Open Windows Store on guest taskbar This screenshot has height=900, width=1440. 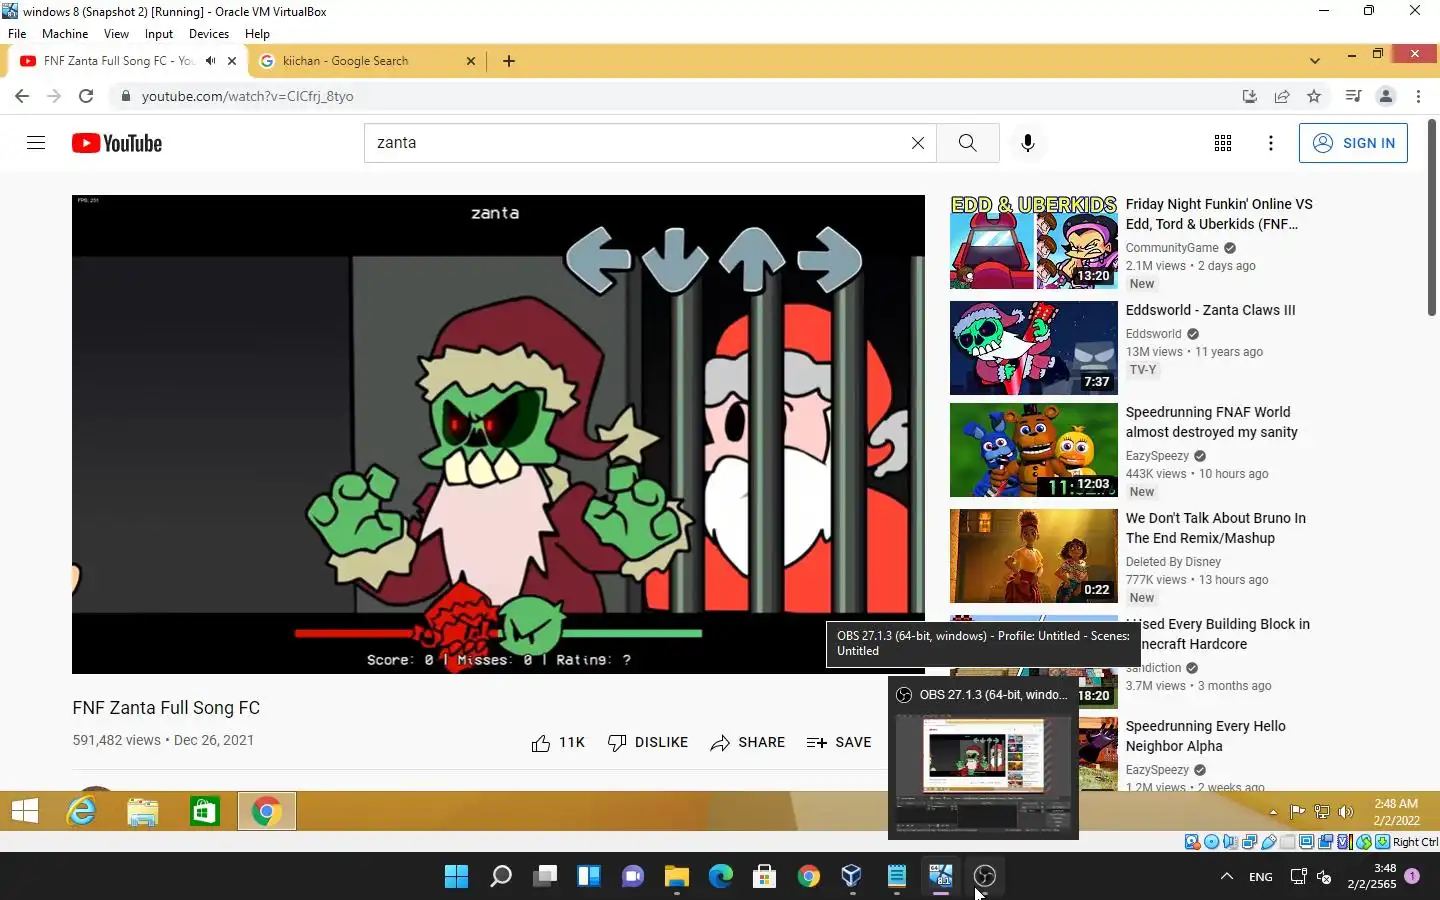[x=204, y=811]
